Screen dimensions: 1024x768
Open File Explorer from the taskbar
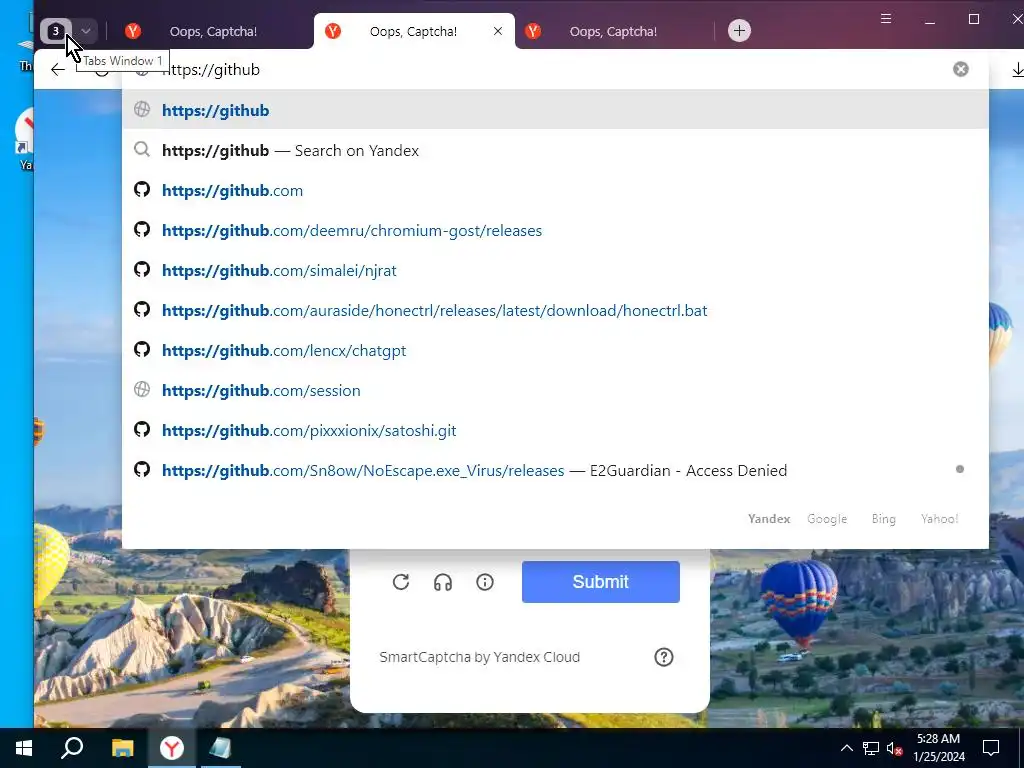coord(122,748)
